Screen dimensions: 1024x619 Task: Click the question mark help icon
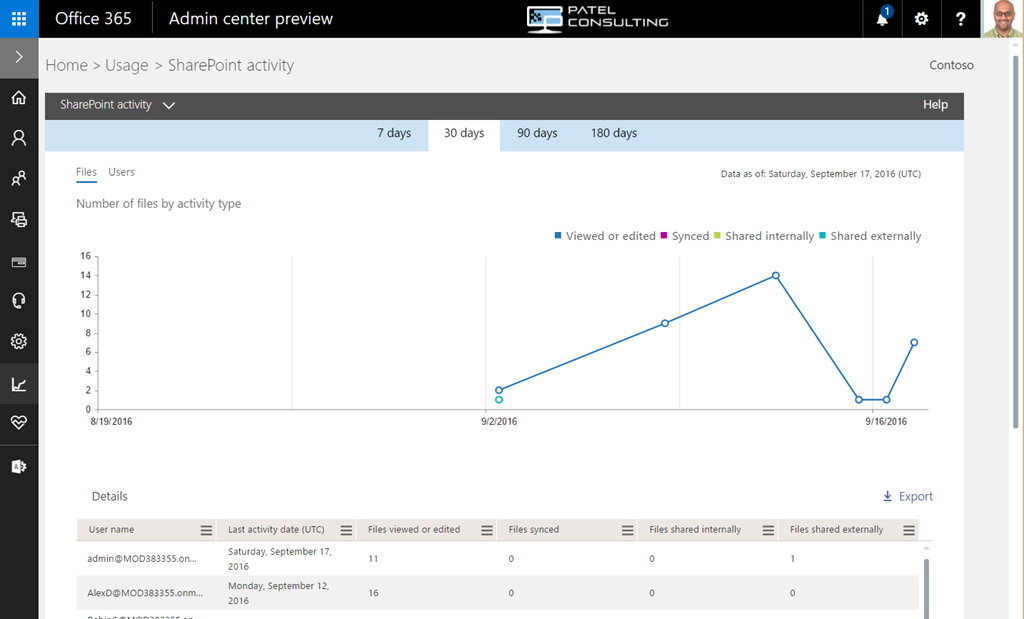click(x=960, y=19)
